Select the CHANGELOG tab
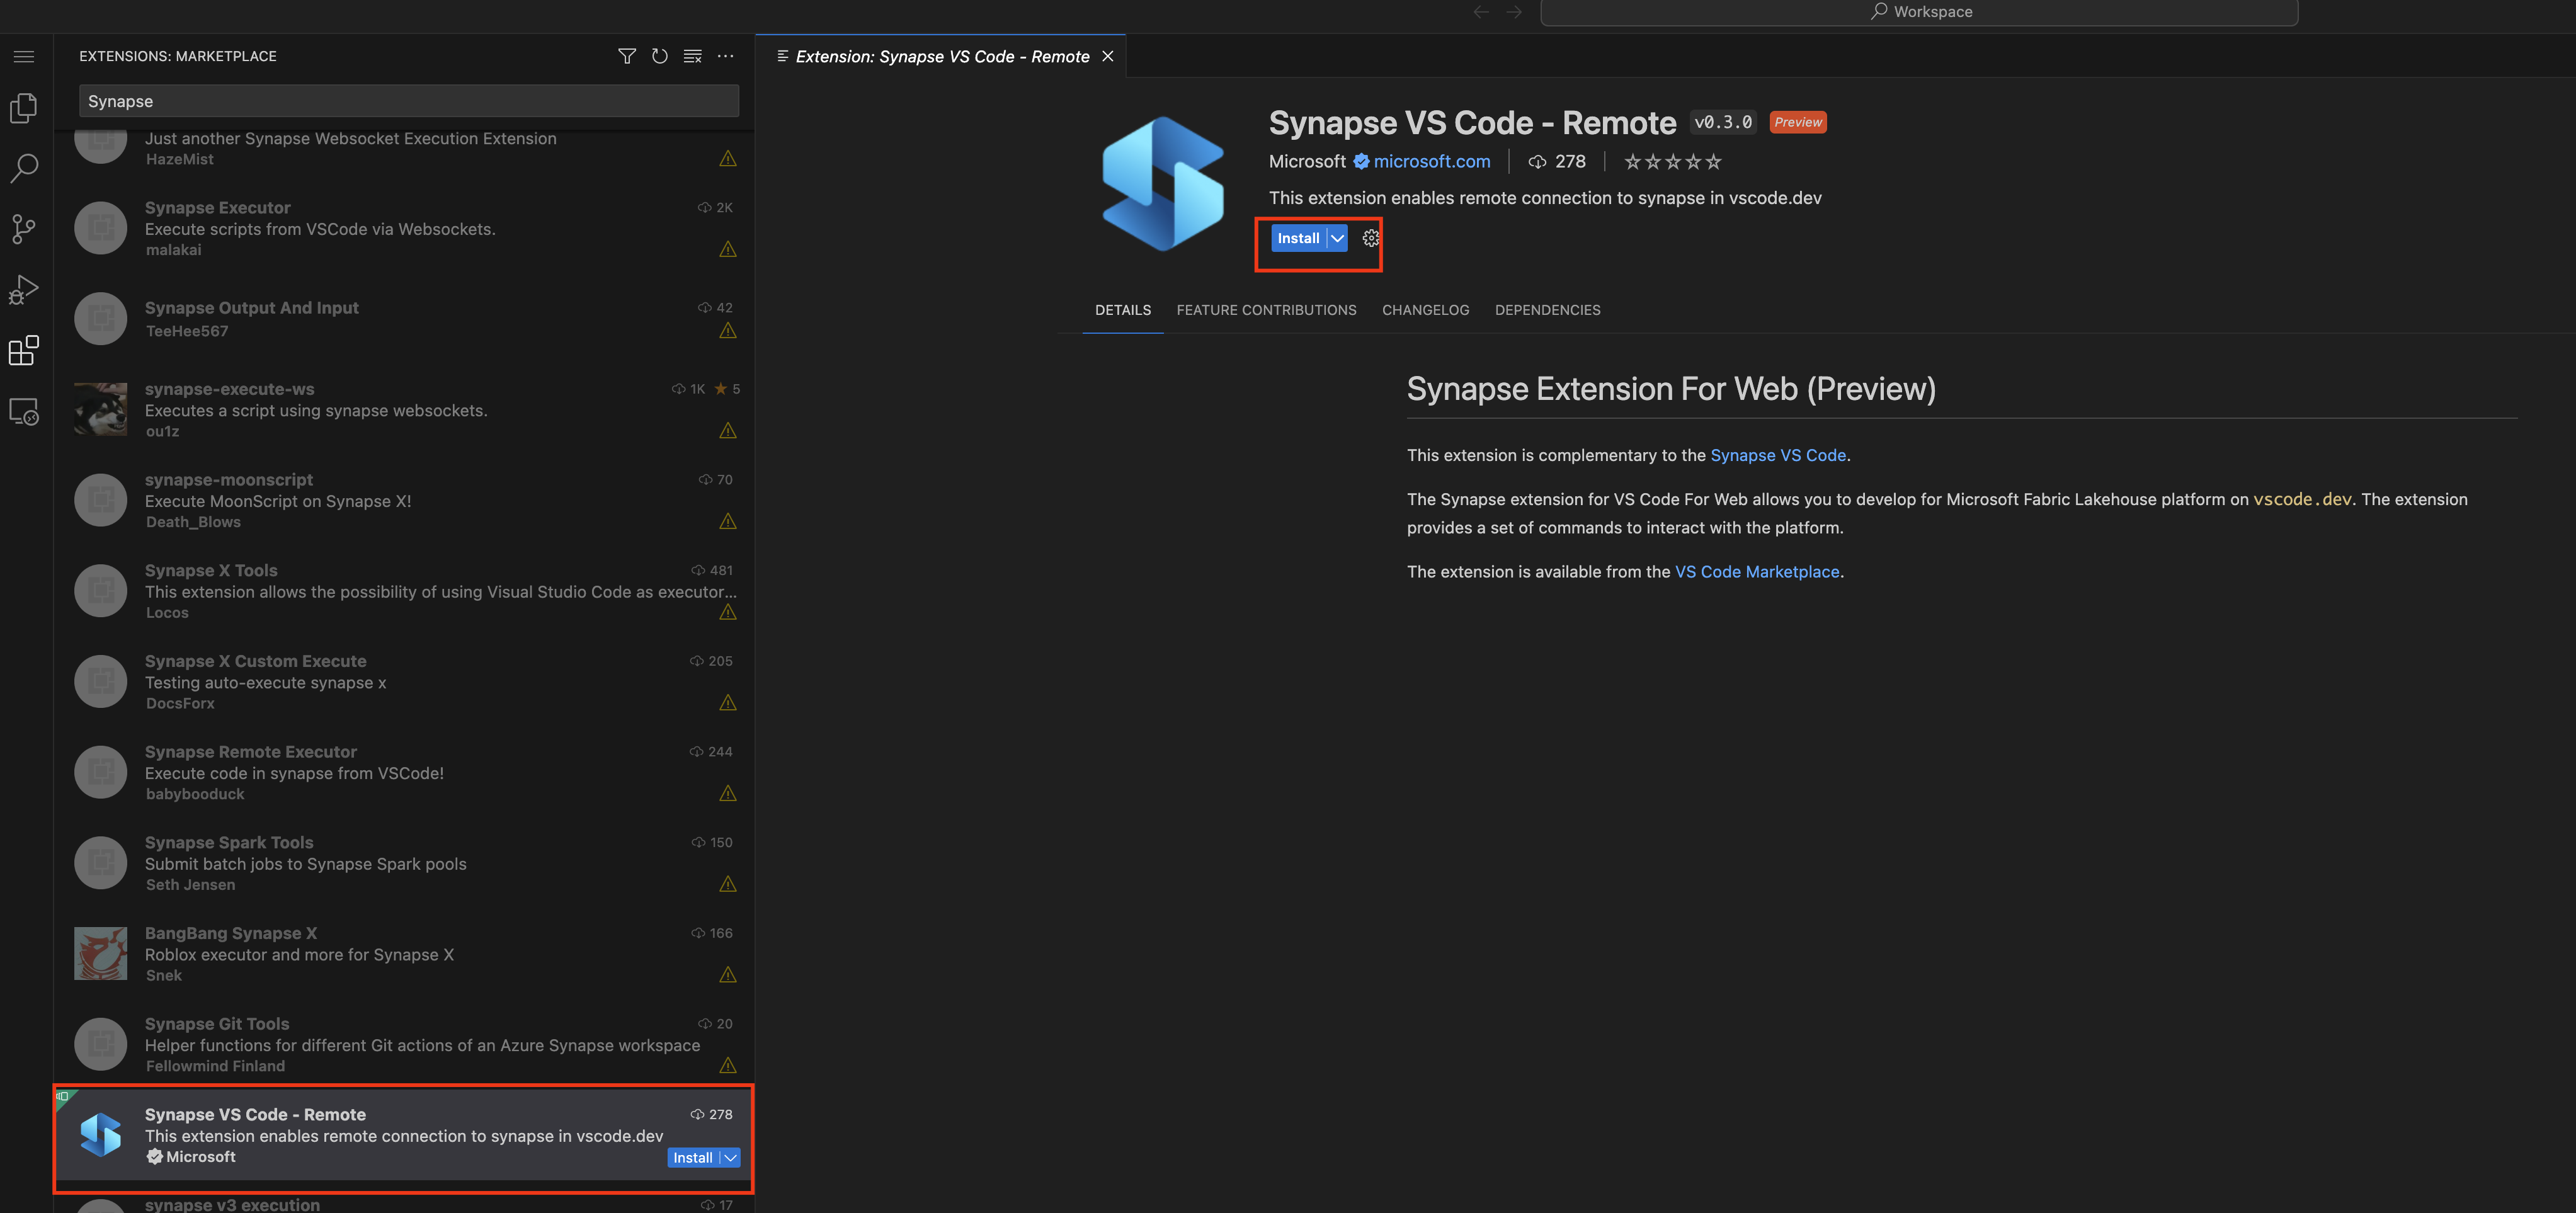2576x1213 pixels. coord(1424,309)
